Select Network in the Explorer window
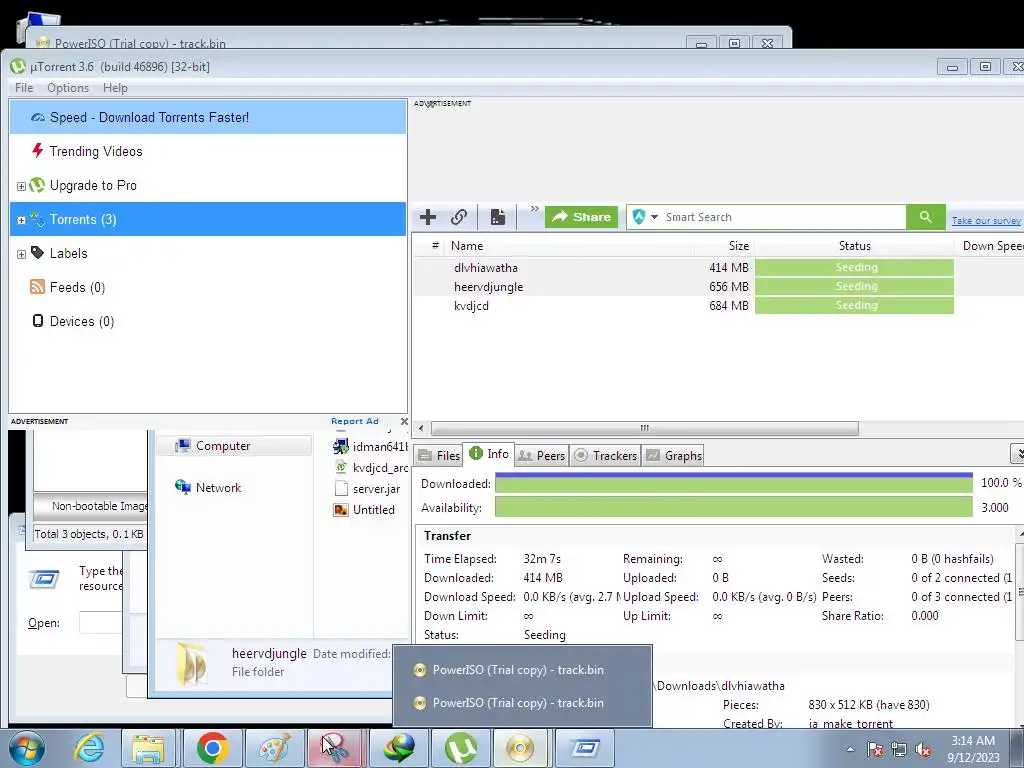Image resolution: width=1024 pixels, height=768 pixels. click(x=218, y=488)
